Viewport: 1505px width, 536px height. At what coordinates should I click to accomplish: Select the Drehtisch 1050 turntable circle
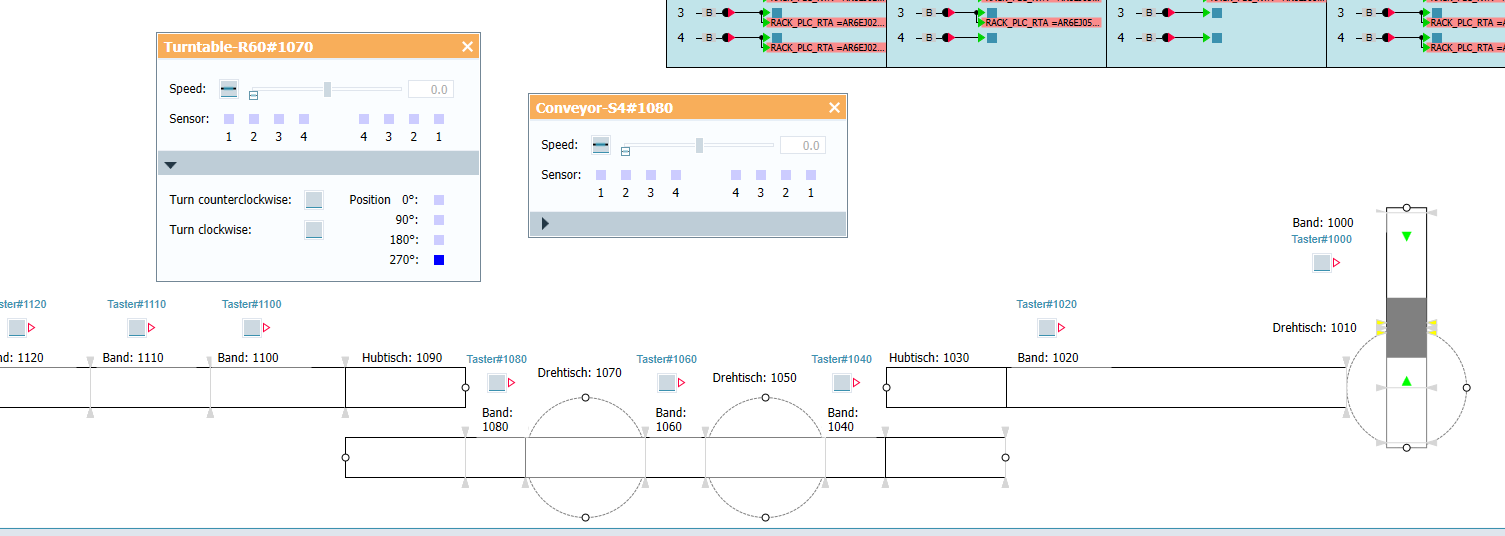tap(765, 457)
